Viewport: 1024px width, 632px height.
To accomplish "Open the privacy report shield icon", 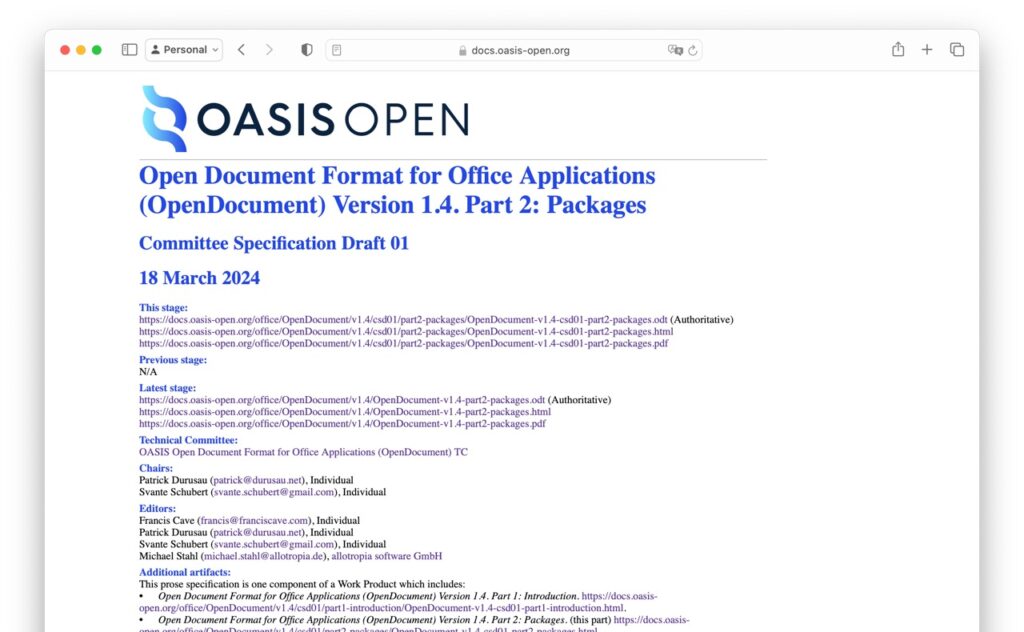I will 307,50.
